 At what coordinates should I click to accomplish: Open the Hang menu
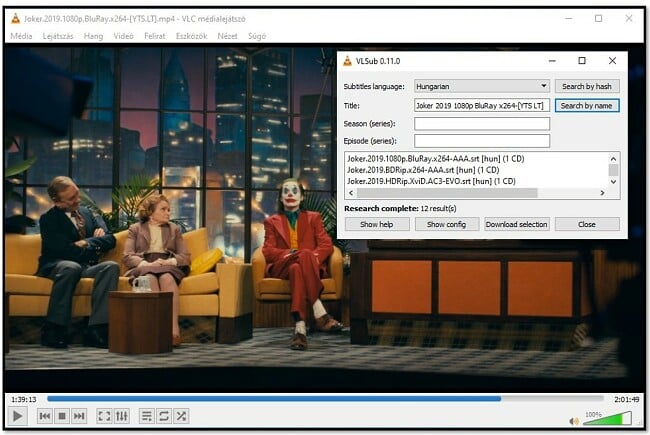coord(93,36)
